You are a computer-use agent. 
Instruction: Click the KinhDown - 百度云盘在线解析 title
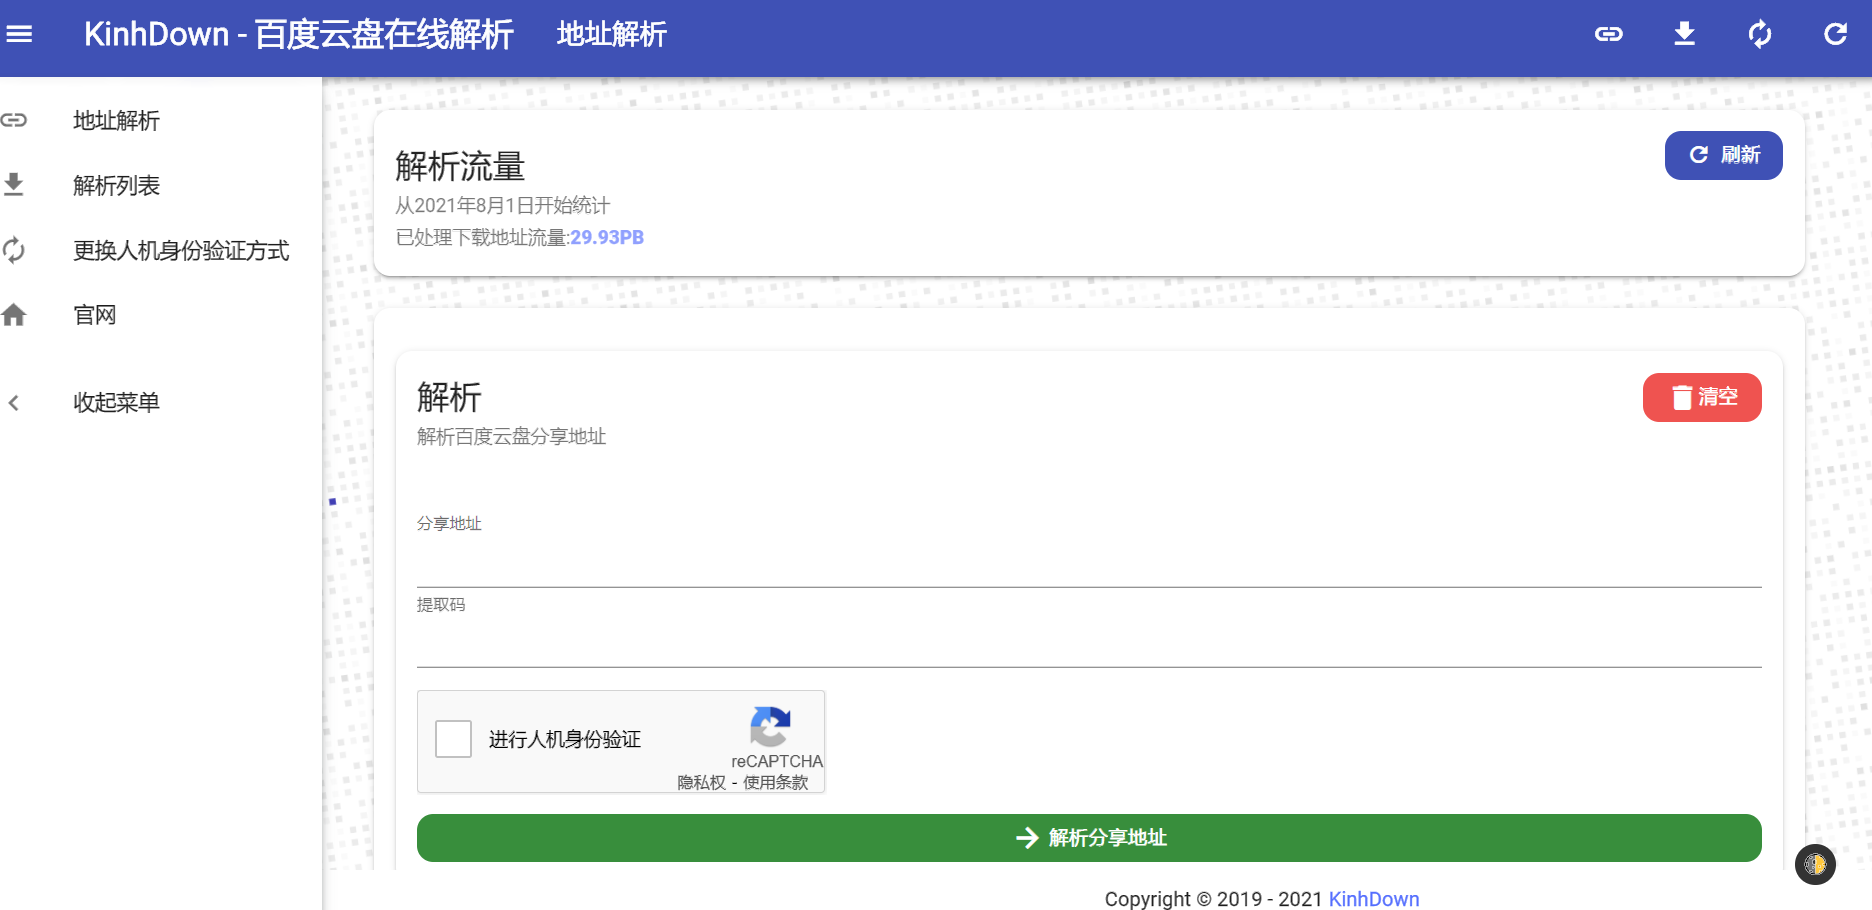click(298, 34)
